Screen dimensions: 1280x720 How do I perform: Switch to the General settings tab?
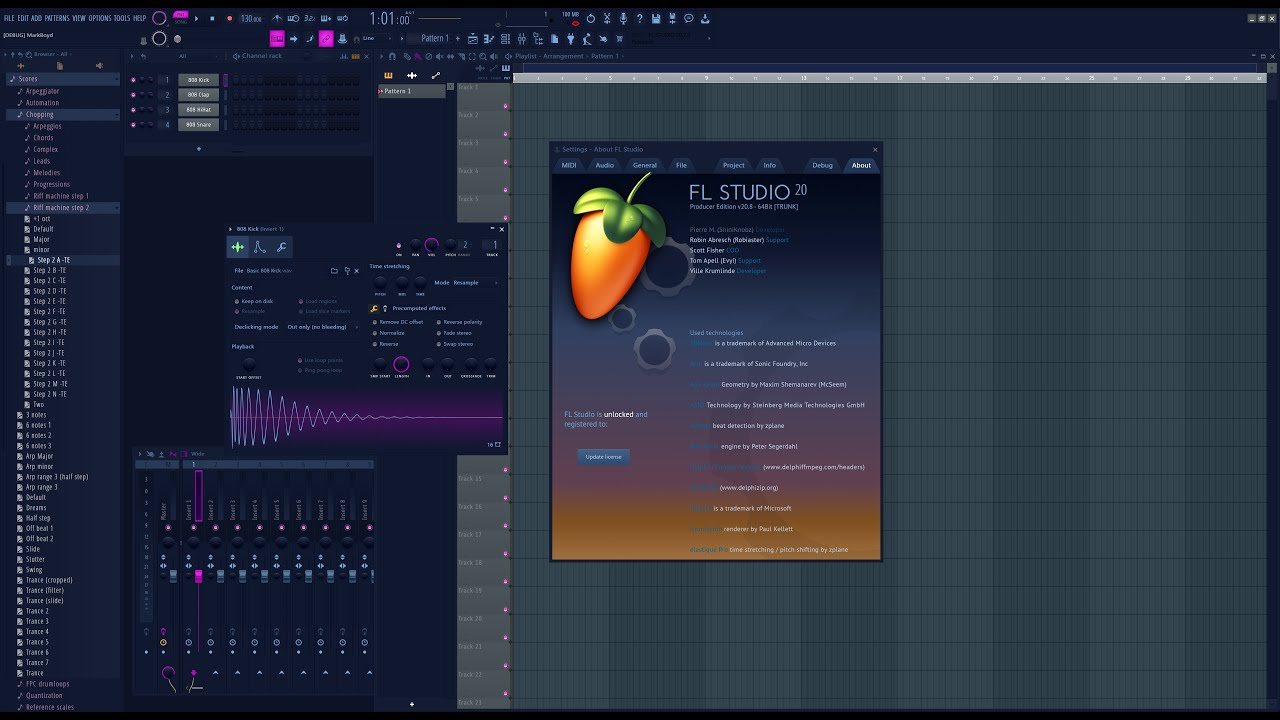pos(645,165)
